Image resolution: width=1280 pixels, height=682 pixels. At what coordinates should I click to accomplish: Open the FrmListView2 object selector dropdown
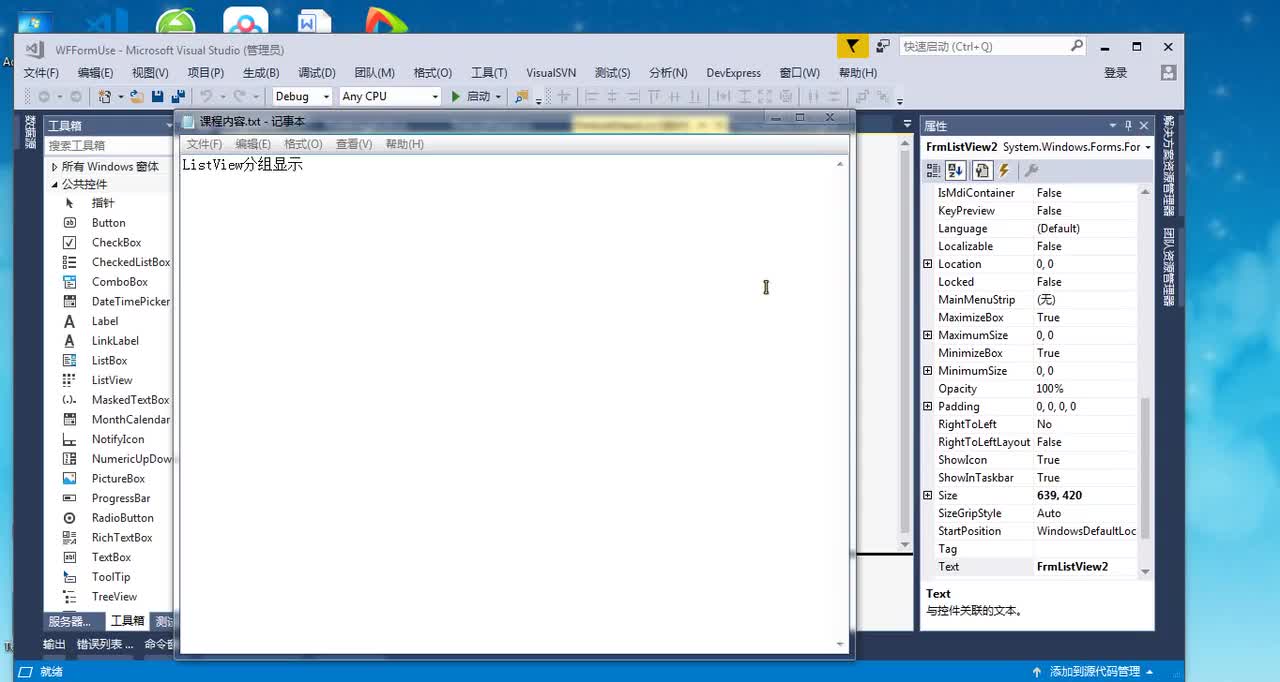click(1148, 147)
